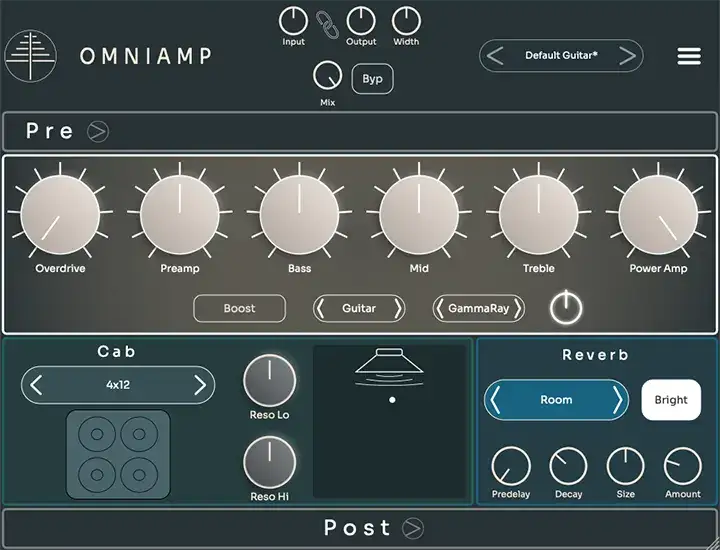
Task: Select the previous cab before 4x12
Action: coord(36,385)
